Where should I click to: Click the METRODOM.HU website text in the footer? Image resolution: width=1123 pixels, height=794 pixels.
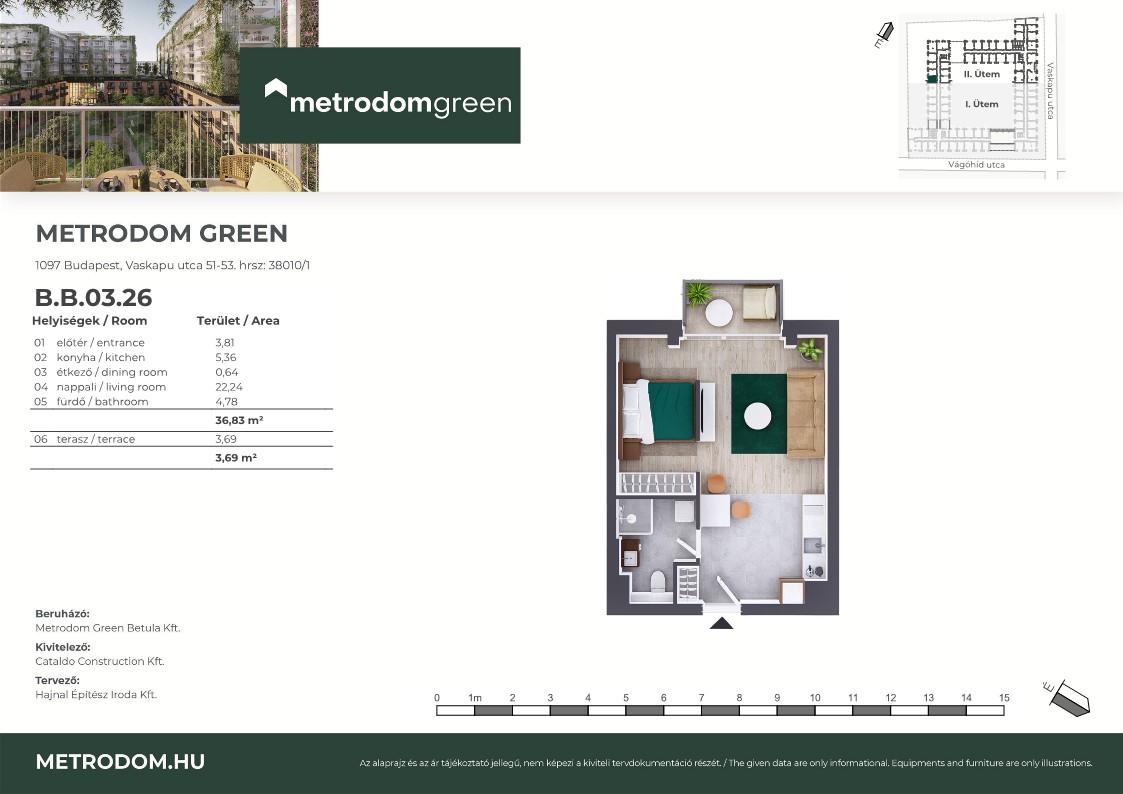[120, 762]
